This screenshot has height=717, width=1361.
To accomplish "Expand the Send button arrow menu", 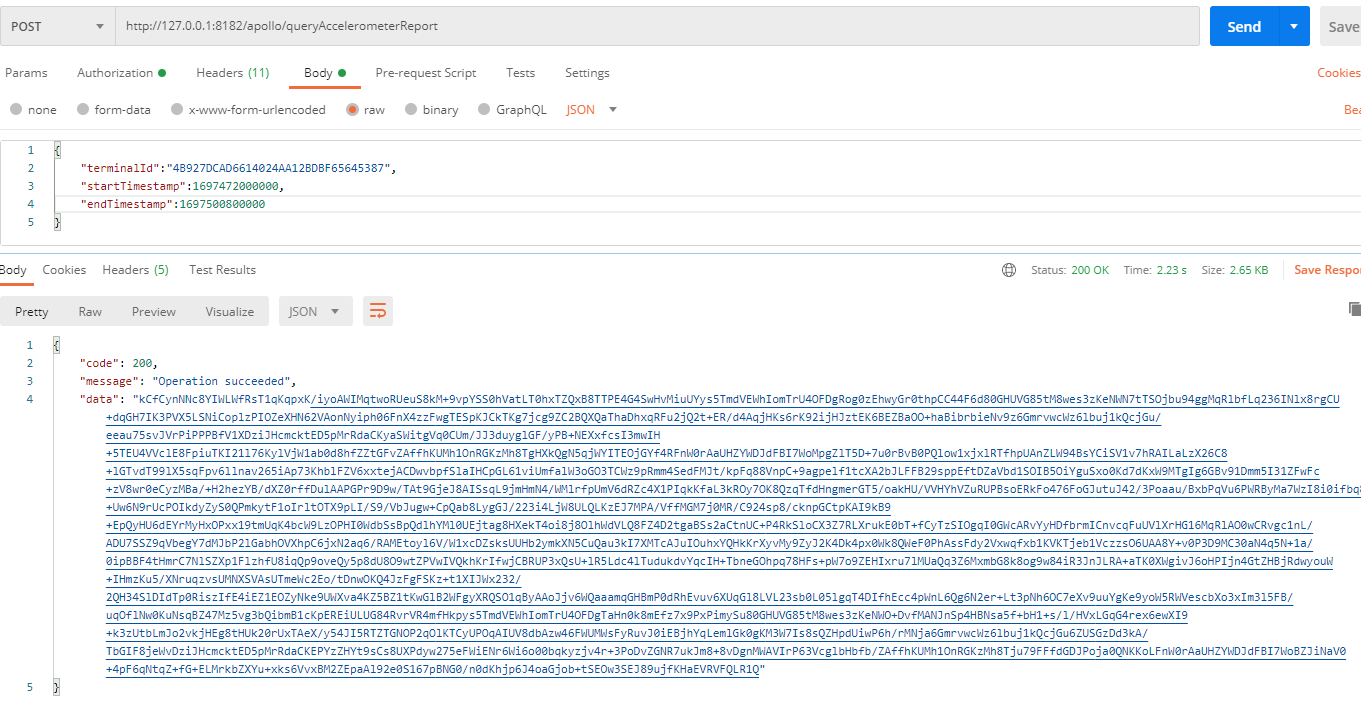I will [x=1294, y=26].
